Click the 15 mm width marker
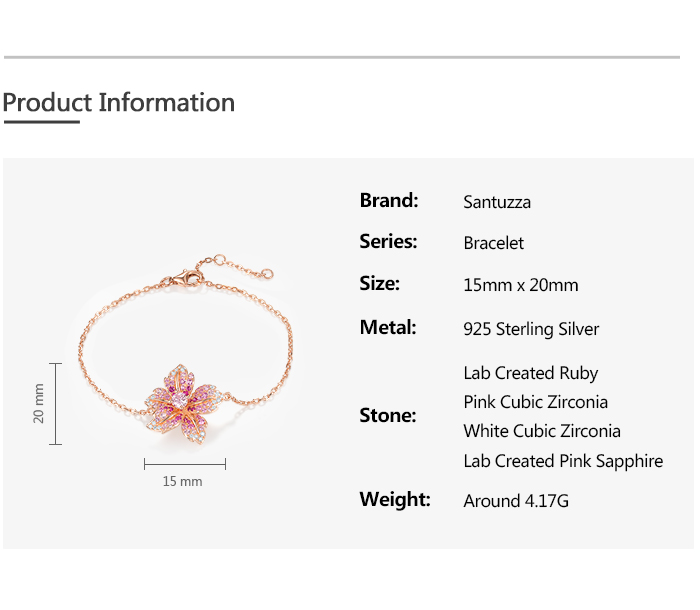700x610 pixels. click(183, 481)
